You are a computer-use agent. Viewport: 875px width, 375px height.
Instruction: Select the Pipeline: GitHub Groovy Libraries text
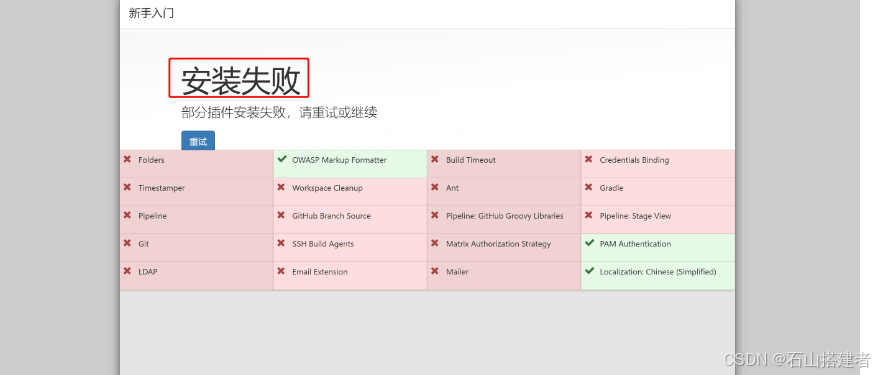pos(505,216)
